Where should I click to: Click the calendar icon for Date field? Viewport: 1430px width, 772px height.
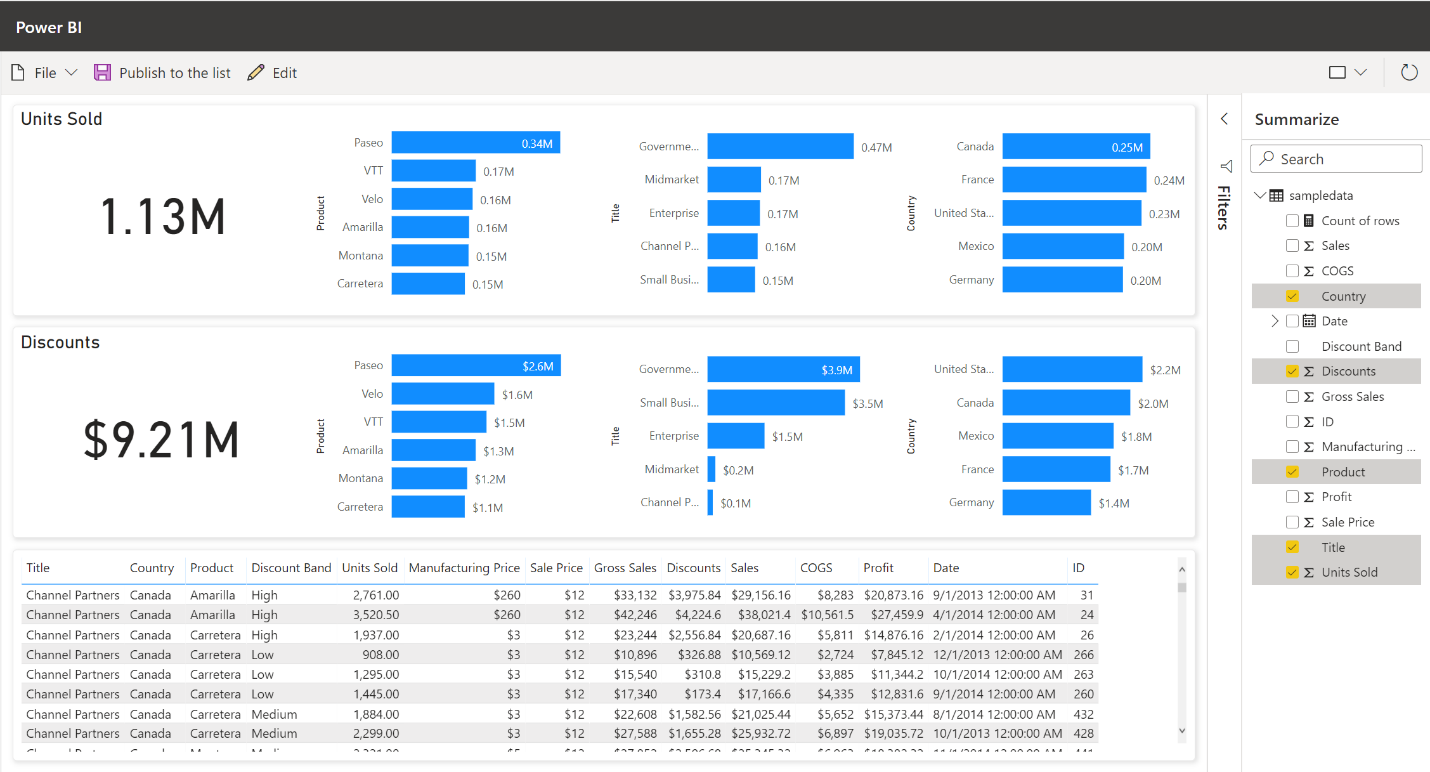tap(1308, 321)
